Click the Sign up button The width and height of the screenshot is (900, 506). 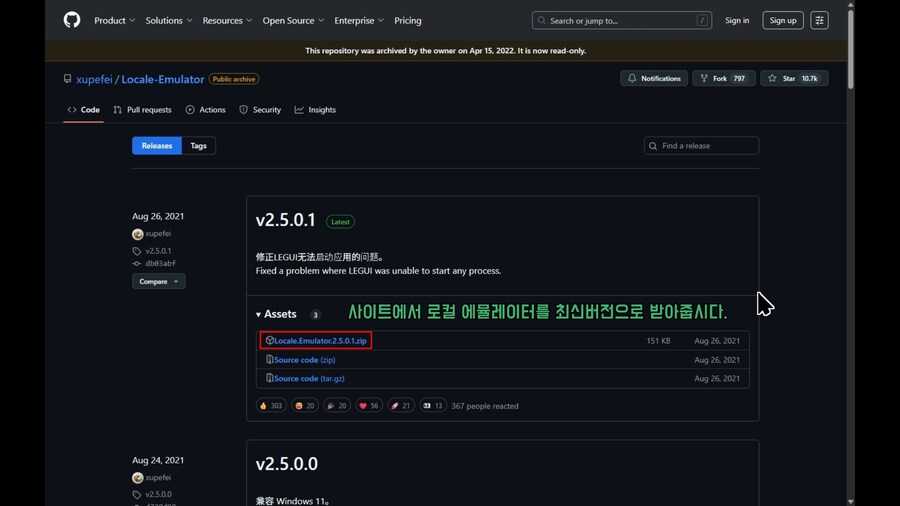(x=783, y=21)
